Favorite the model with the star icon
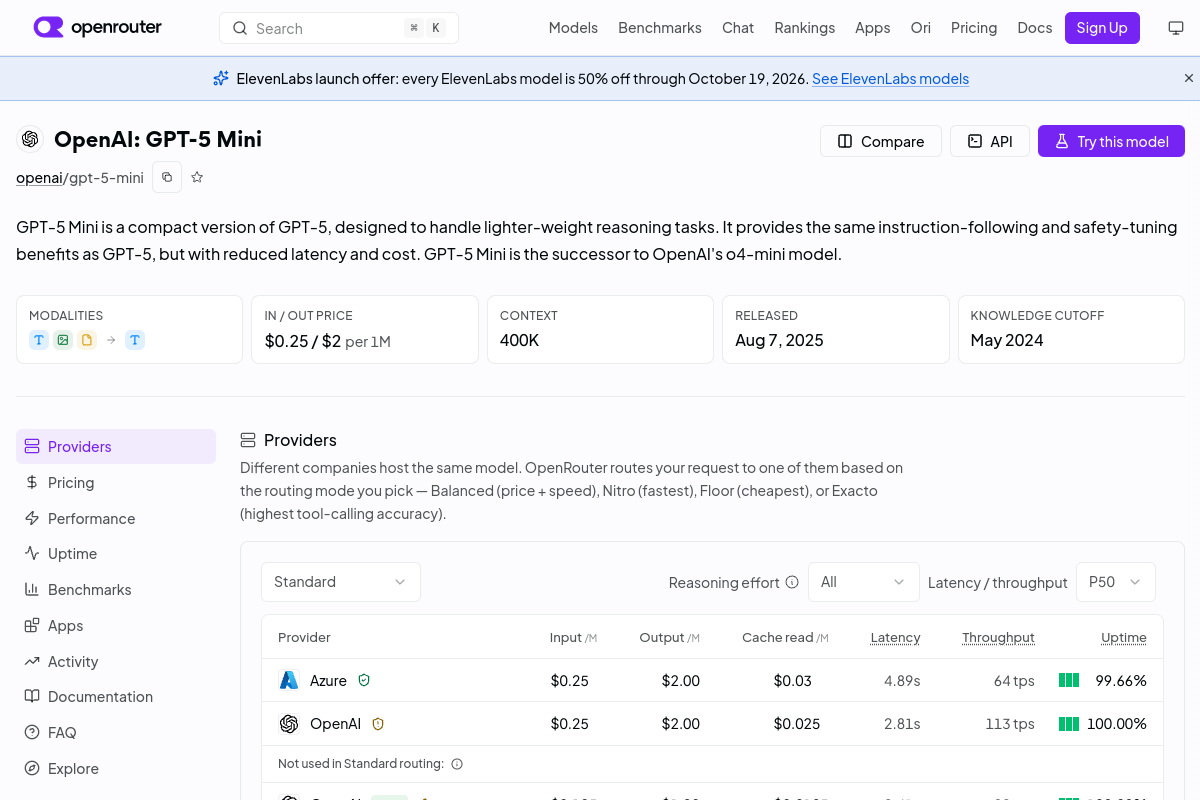The width and height of the screenshot is (1200, 800). point(197,177)
